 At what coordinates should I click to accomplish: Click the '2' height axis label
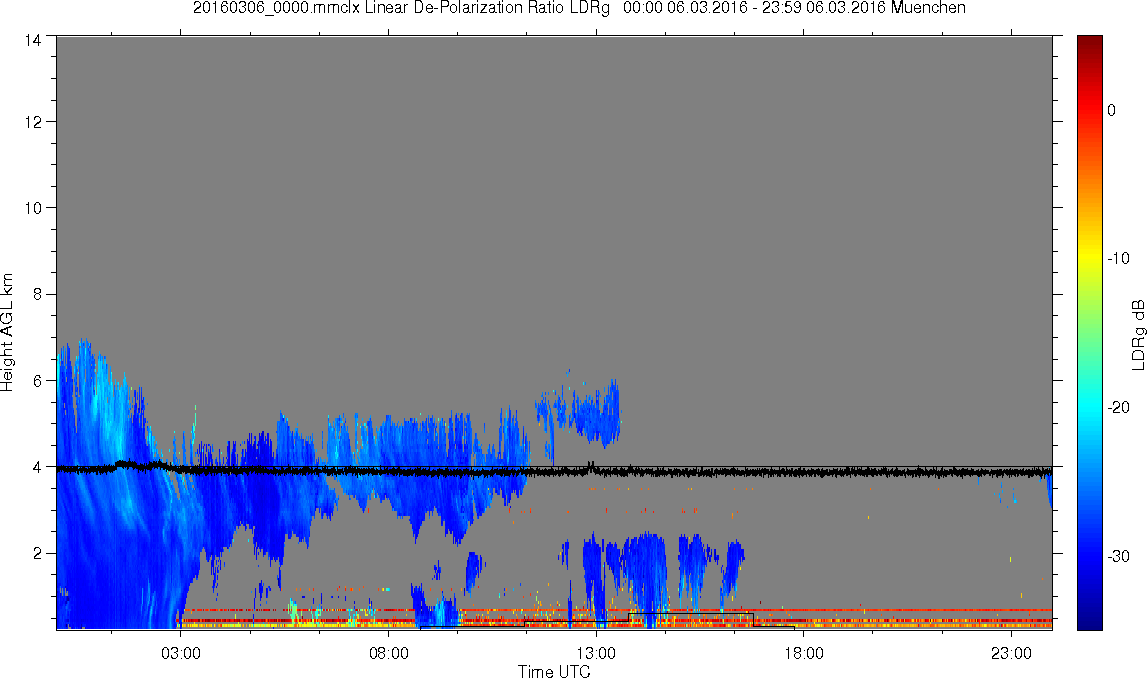pyautogui.click(x=37, y=553)
